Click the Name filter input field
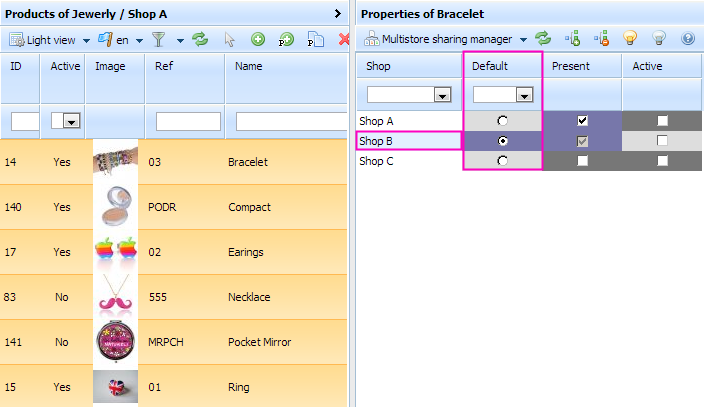The width and height of the screenshot is (704, 407). (292, 121)
